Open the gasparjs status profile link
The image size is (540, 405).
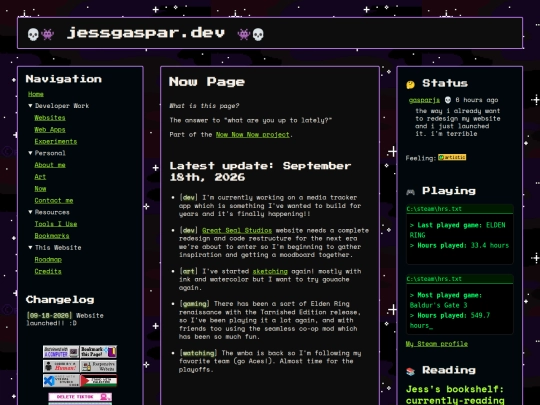pos(424,100)
